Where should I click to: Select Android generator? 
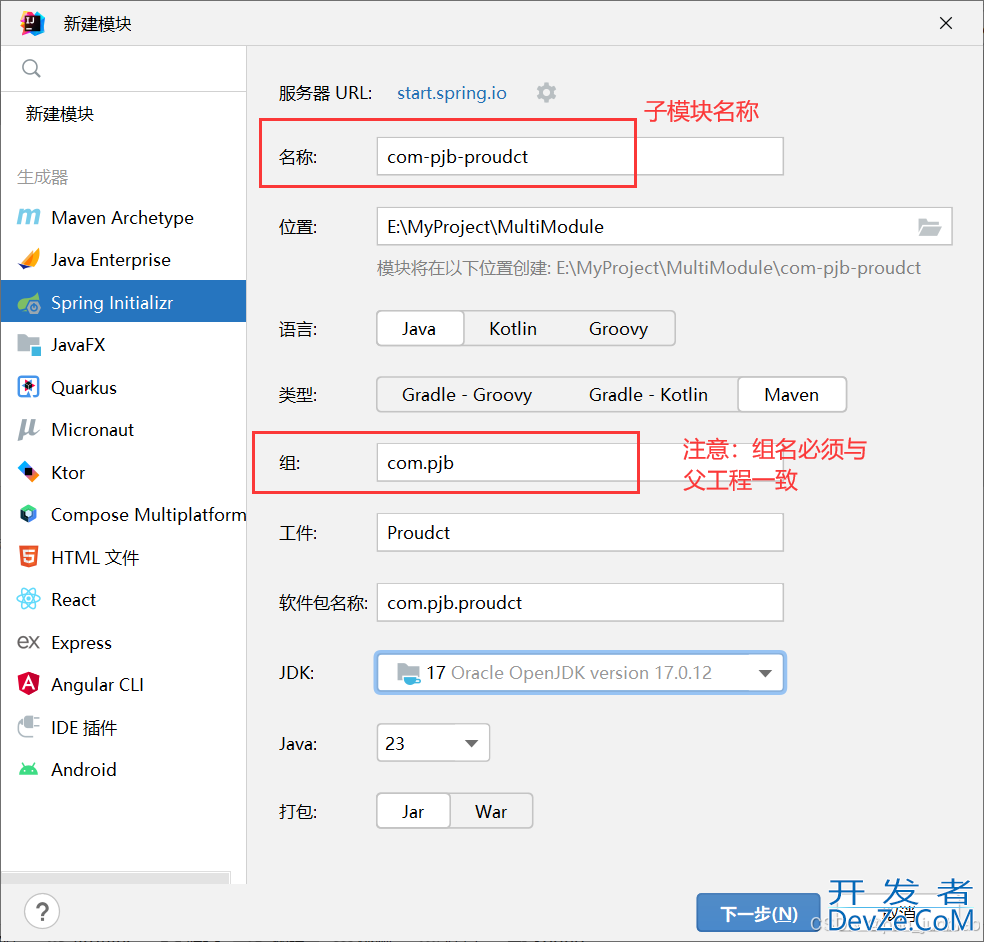[124, 769]
